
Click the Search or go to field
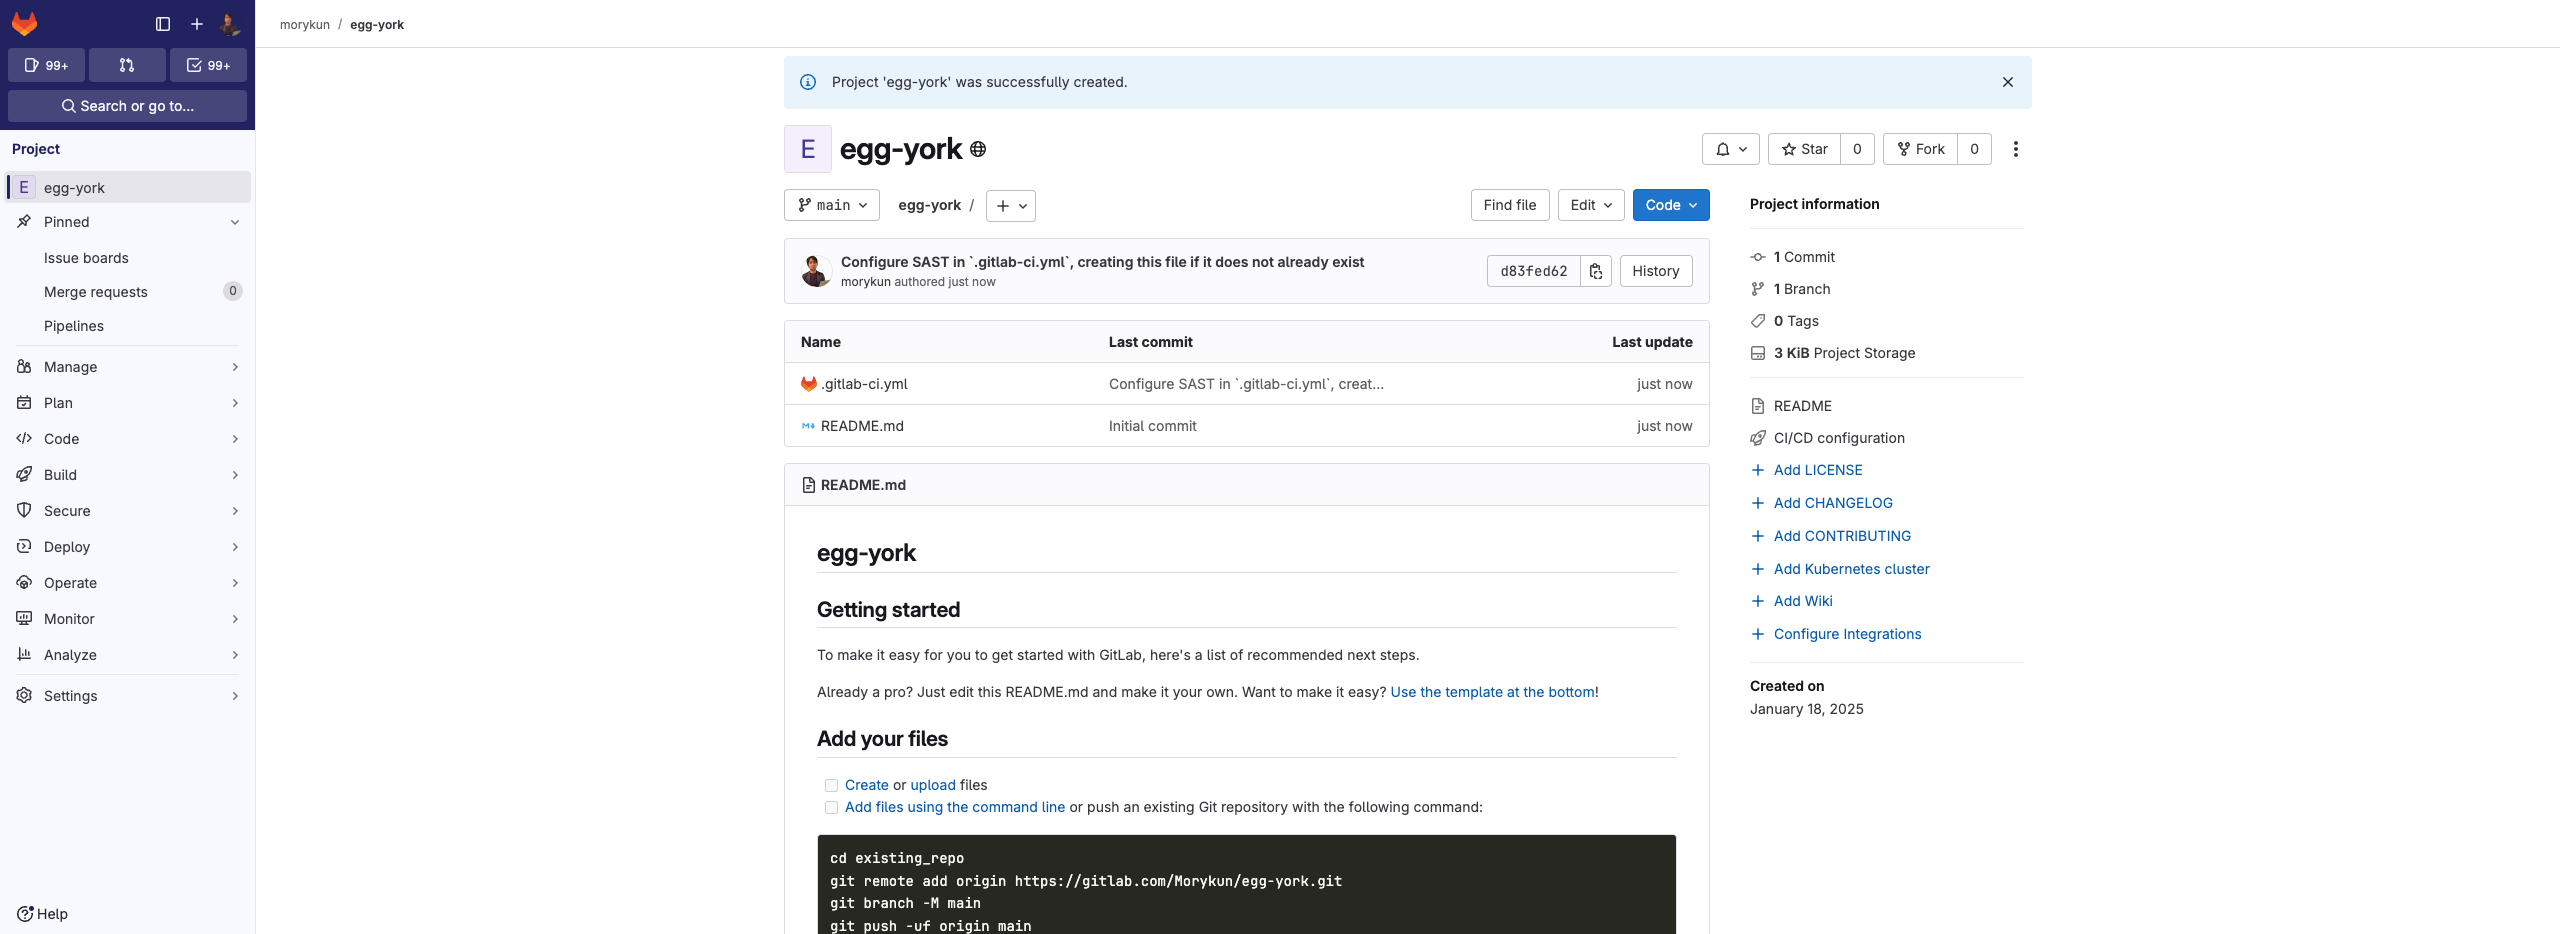pyautogui.click(x=127, y=105)
